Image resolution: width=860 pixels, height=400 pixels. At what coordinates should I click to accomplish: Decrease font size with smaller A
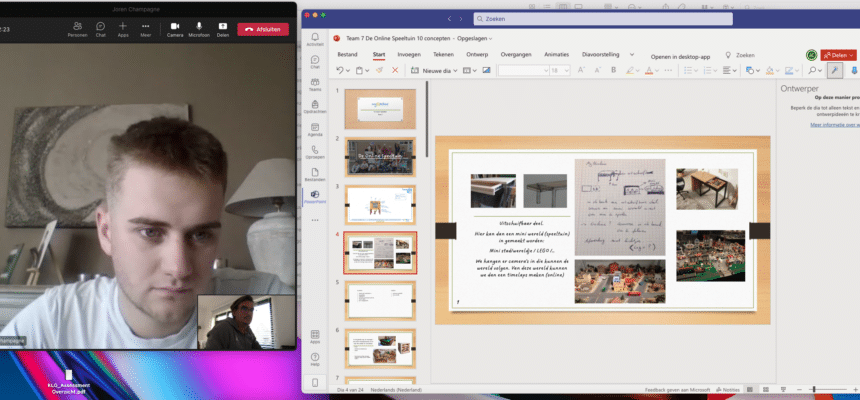click(598, 70)
